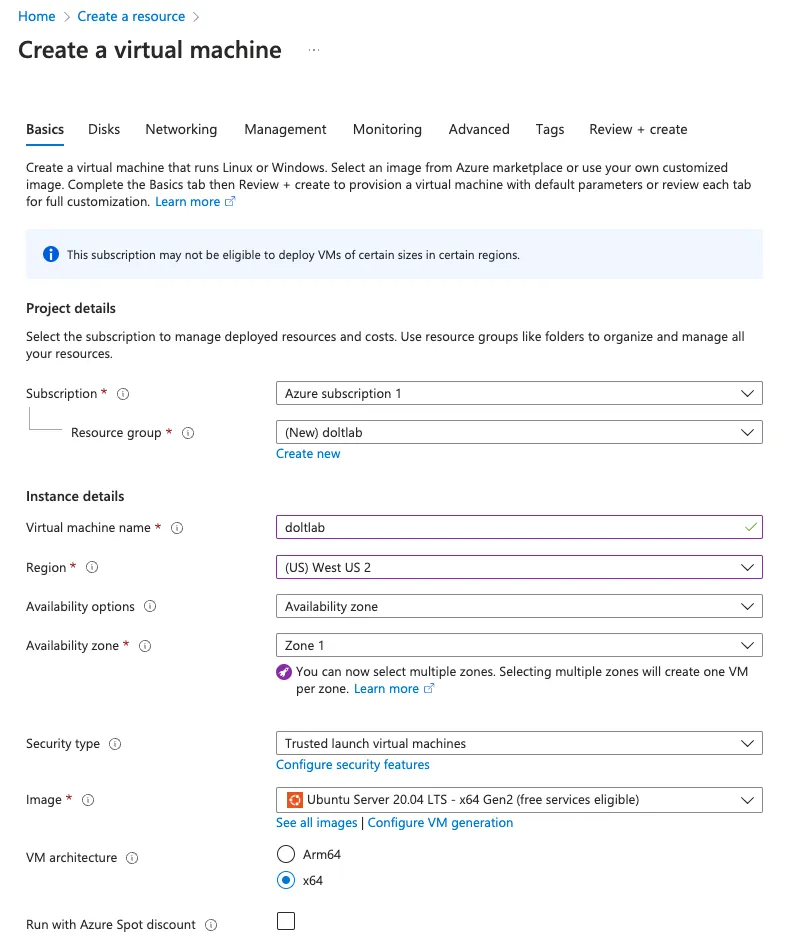Click the Image field info icon

point(87,799)
